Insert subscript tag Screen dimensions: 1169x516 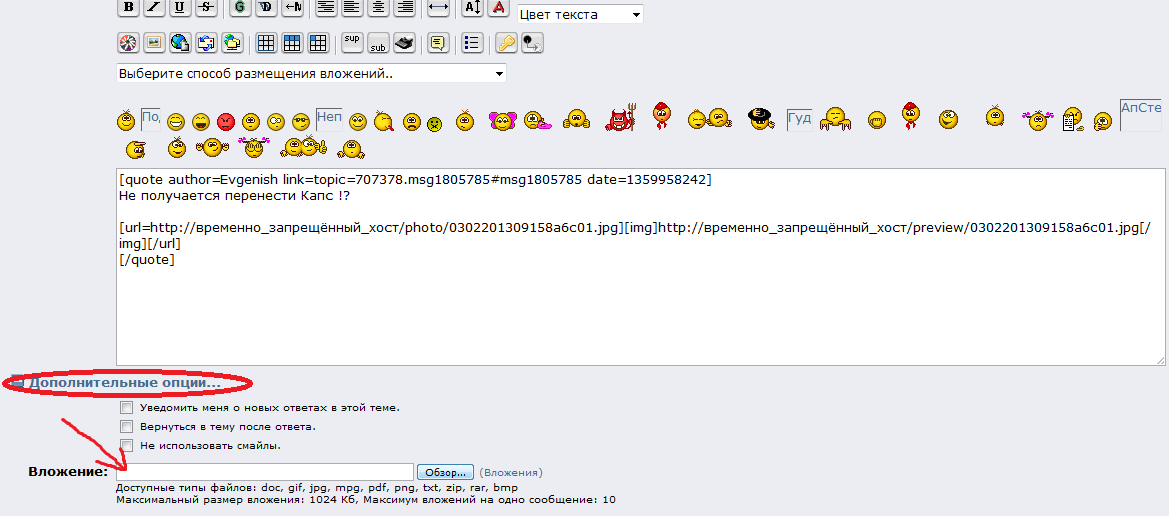coord(378,43)
